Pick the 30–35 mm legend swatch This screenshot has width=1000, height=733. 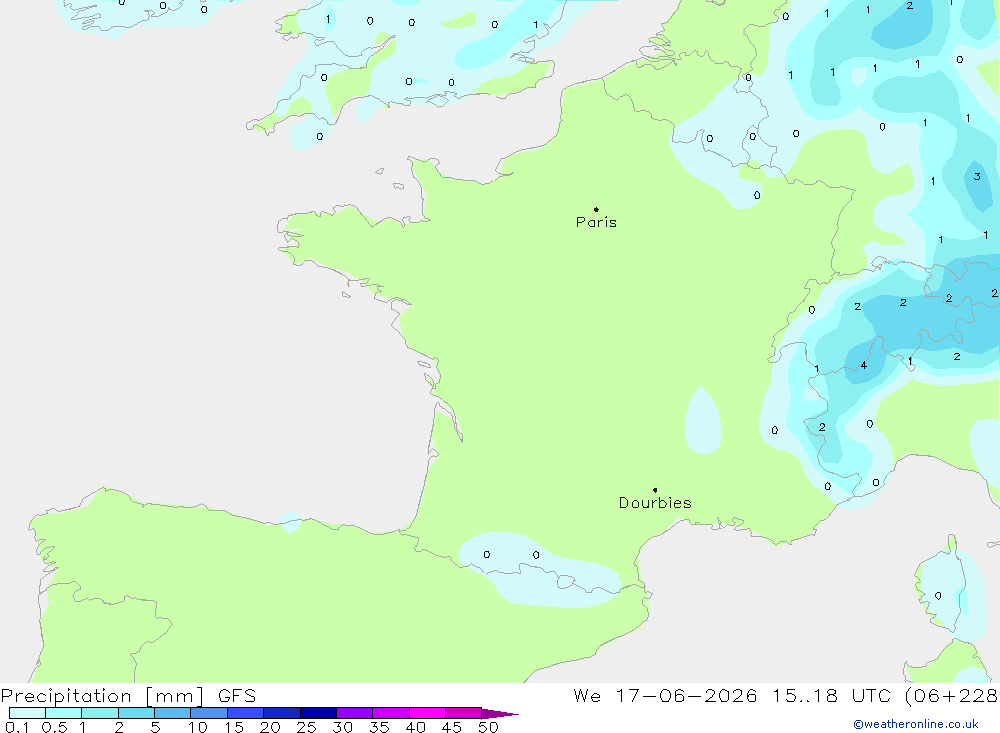(355, 713)
